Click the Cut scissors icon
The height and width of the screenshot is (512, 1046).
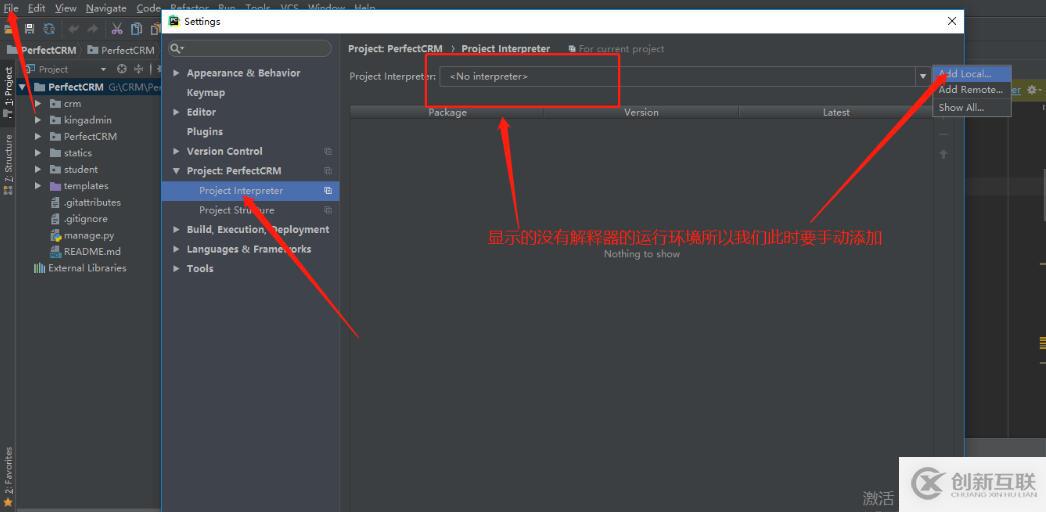pos(117,29)
